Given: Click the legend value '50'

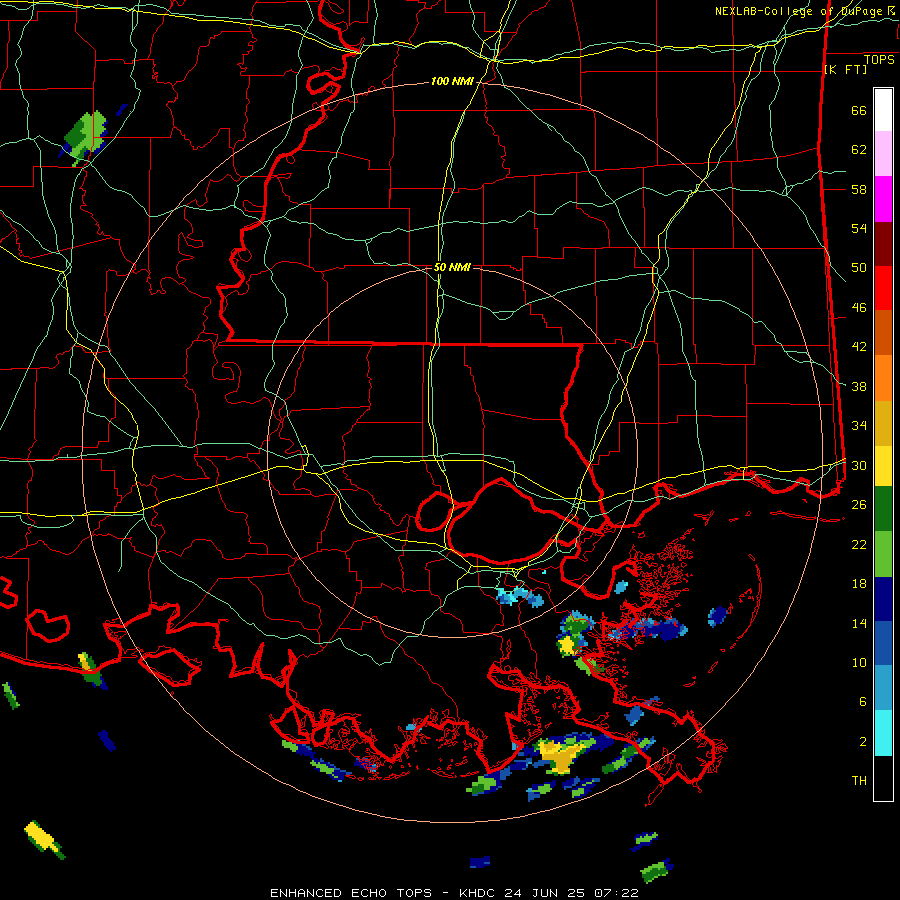Looking at the screenshot, I should click(x=859, y=268).
